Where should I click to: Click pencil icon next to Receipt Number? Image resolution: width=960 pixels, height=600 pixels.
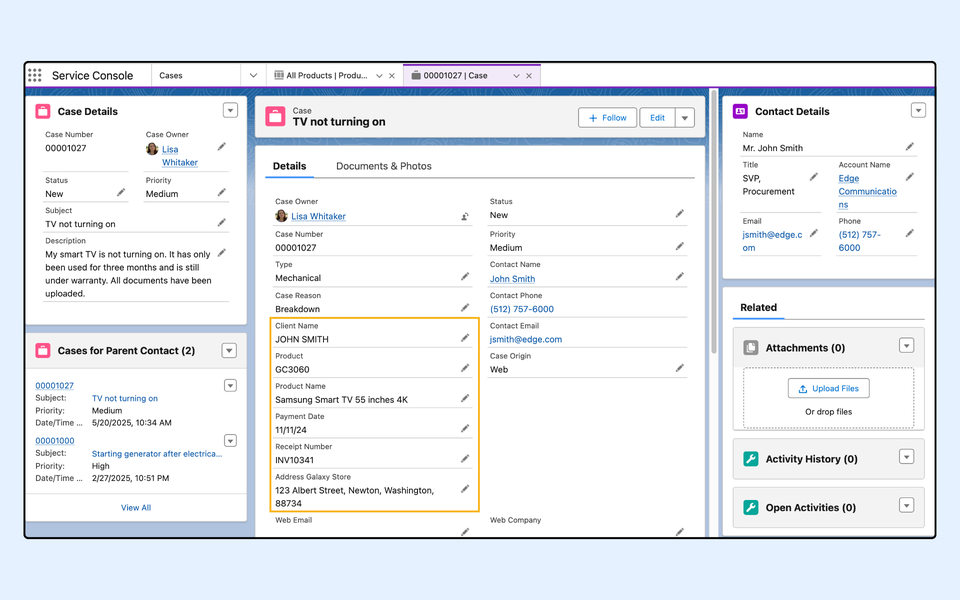coord(465,458)
